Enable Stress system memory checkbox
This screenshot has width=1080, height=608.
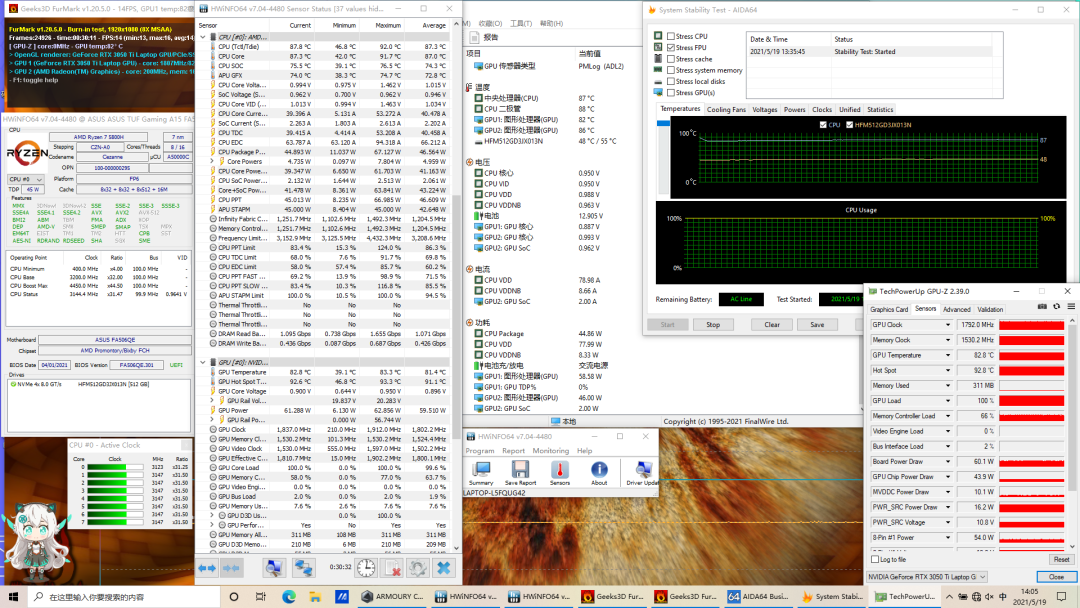(671, 70)
